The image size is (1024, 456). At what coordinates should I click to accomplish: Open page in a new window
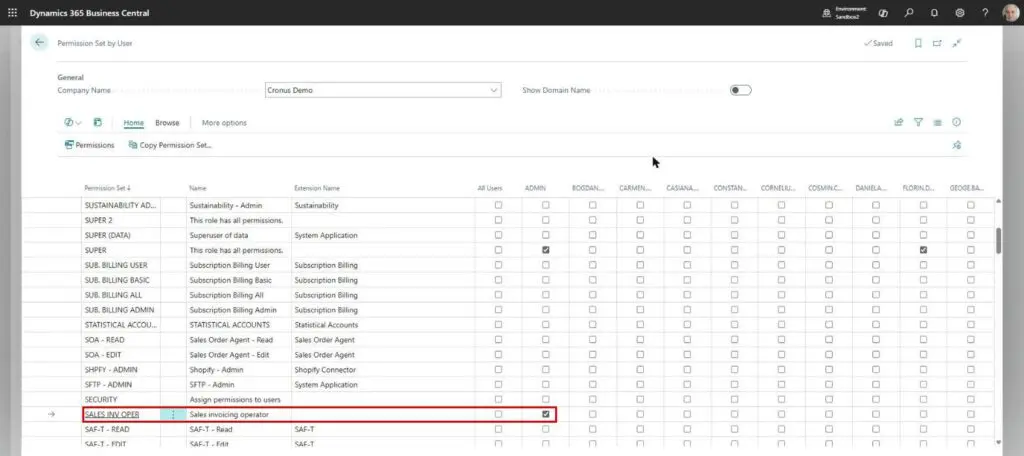[x=937, y=43]
